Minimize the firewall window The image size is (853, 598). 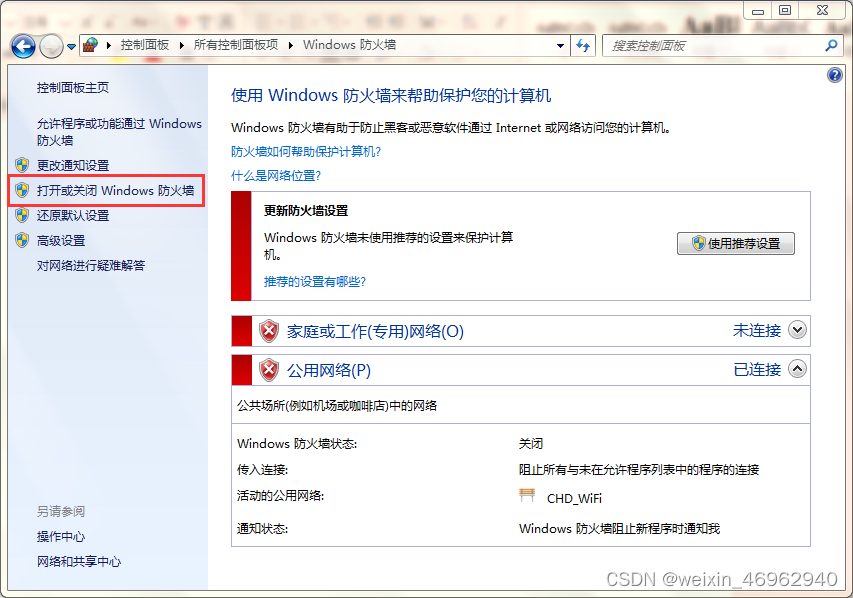[758, 10]
